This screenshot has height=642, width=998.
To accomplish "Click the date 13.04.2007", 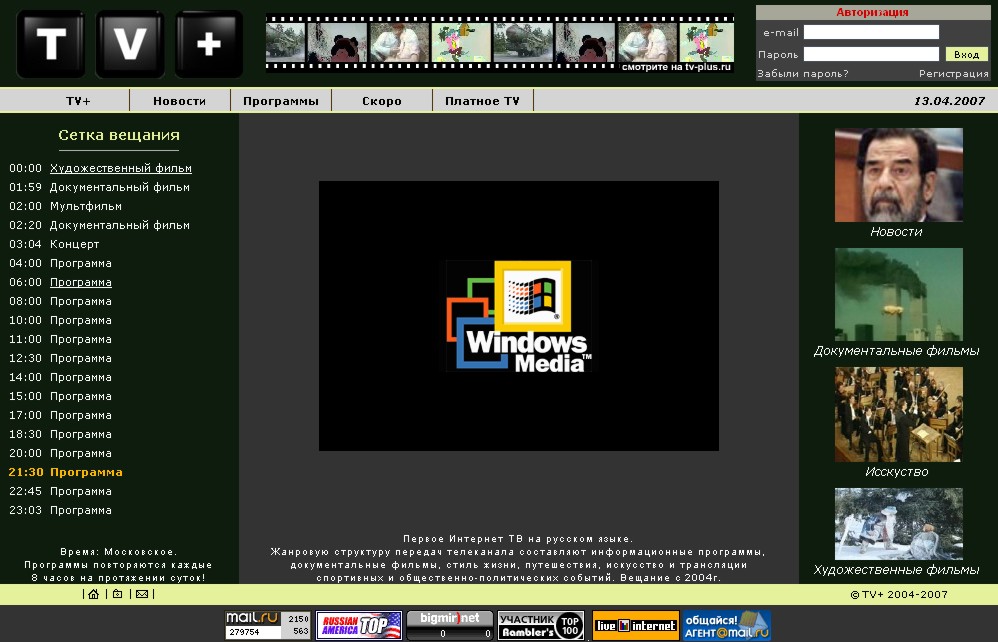I will tap(949, 101).
